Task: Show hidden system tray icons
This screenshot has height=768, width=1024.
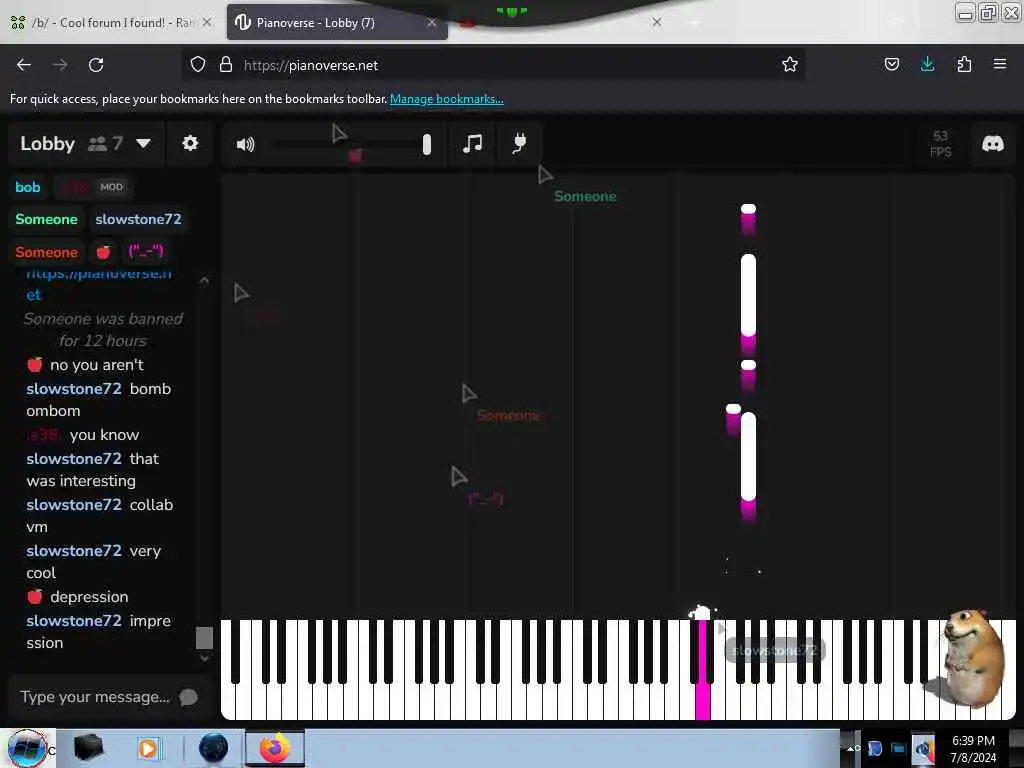Action: click(x=852, y=748)
